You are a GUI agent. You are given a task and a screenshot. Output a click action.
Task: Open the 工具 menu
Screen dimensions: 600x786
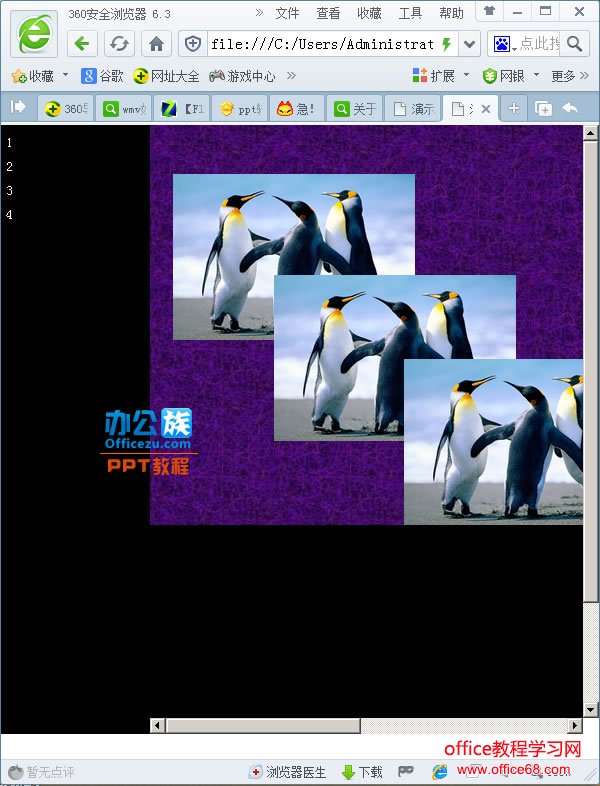[x=410, y=13]
